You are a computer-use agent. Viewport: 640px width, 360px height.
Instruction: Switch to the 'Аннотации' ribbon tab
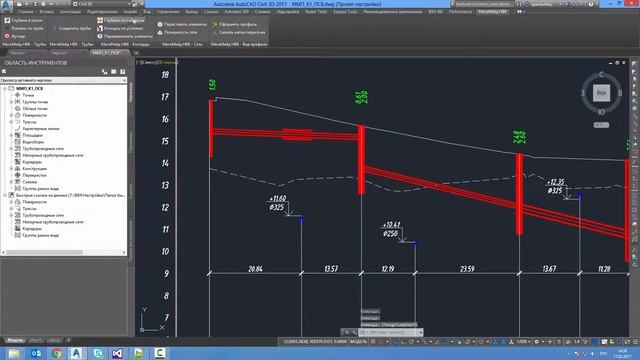coord(70,12)
